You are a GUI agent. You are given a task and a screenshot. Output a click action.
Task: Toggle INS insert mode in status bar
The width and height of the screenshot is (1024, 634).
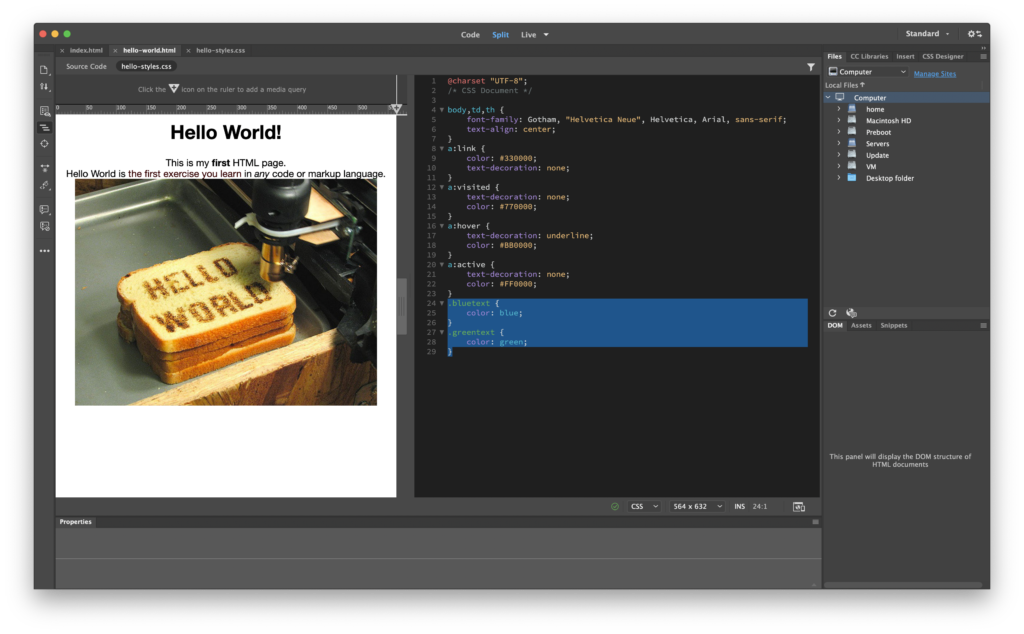(x=739, y=507)
